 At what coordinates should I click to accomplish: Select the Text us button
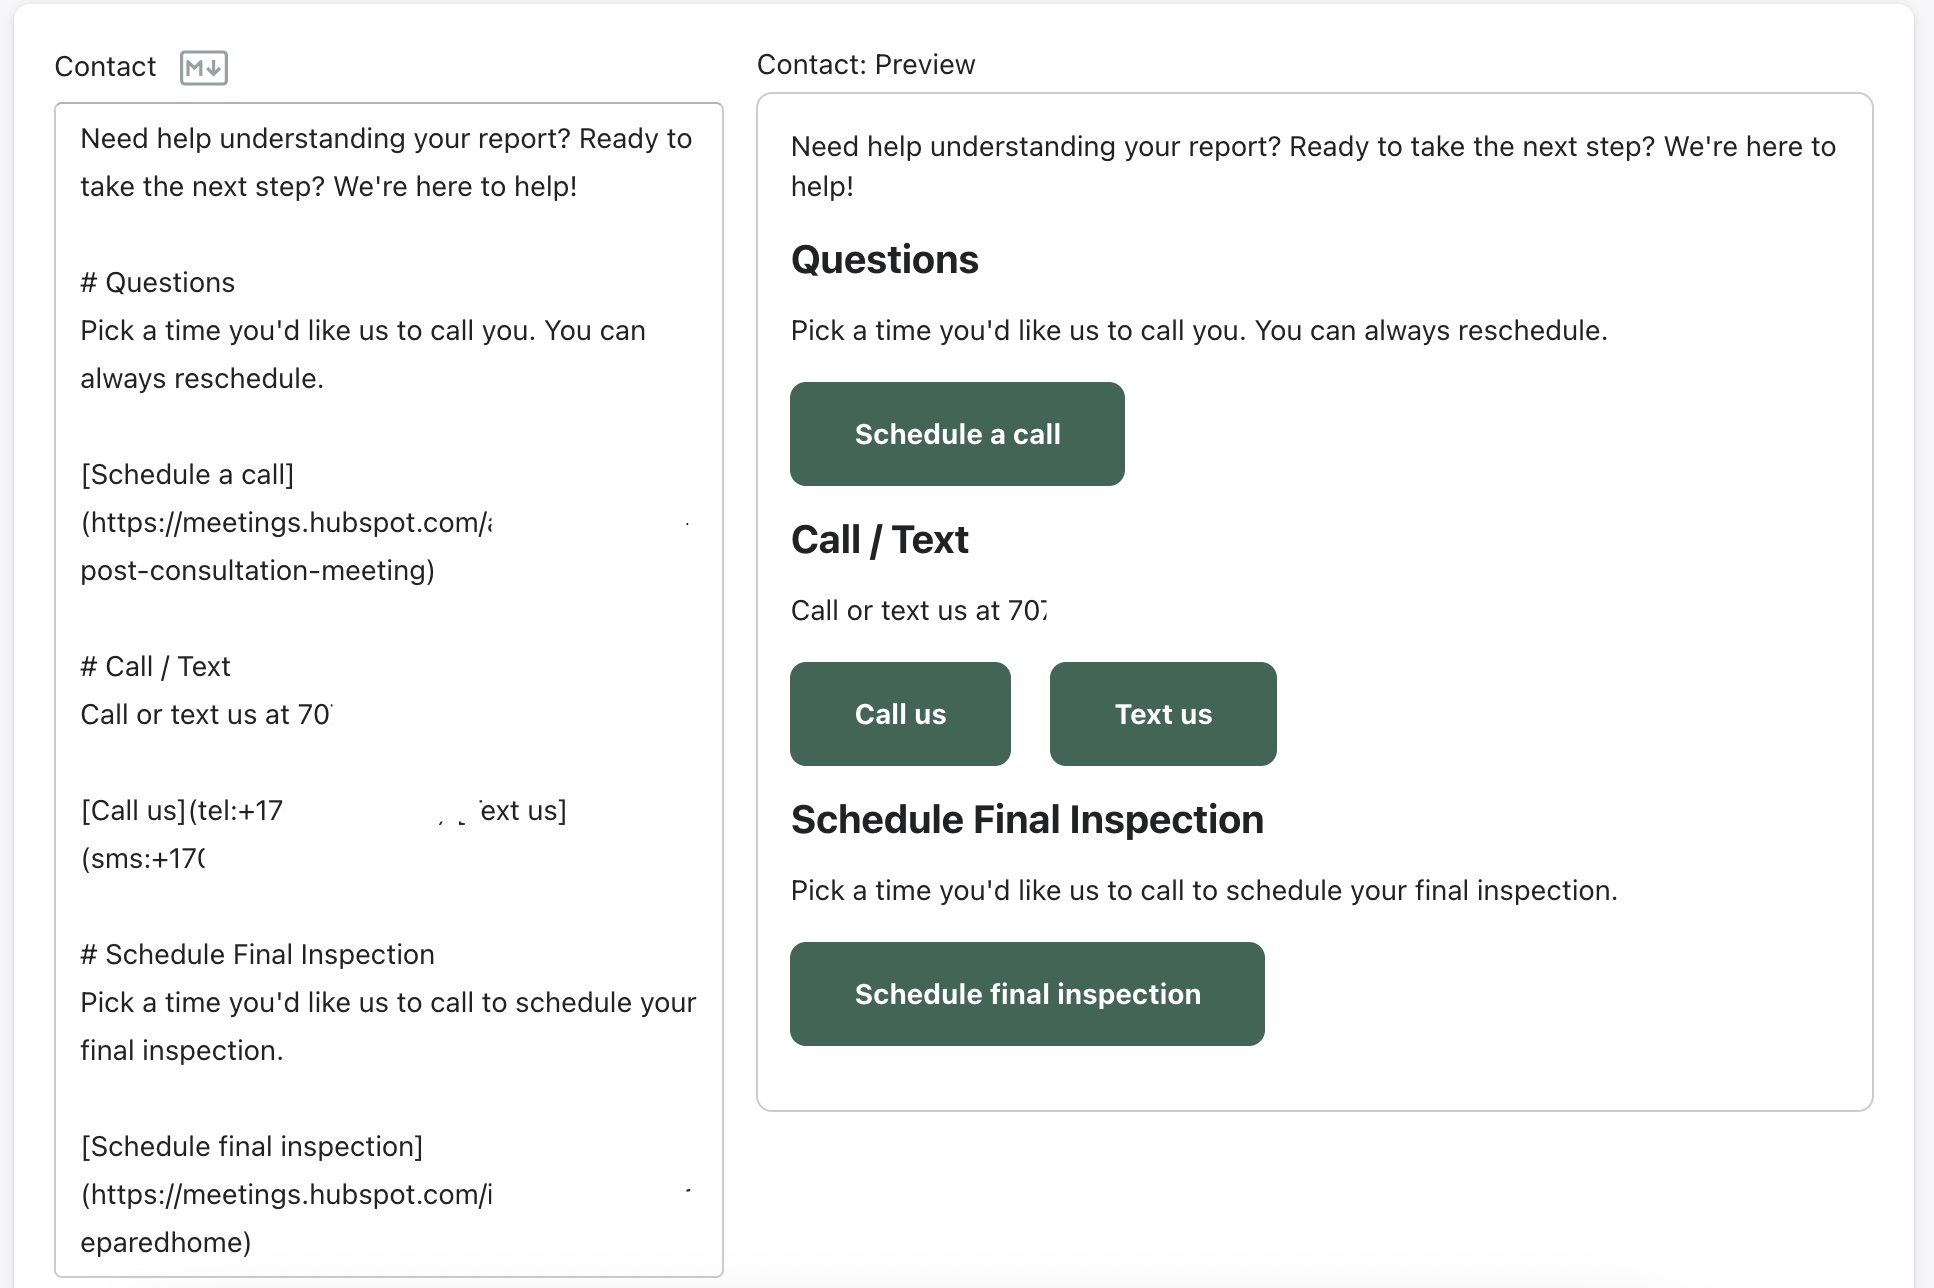(x=1163, y=714)
